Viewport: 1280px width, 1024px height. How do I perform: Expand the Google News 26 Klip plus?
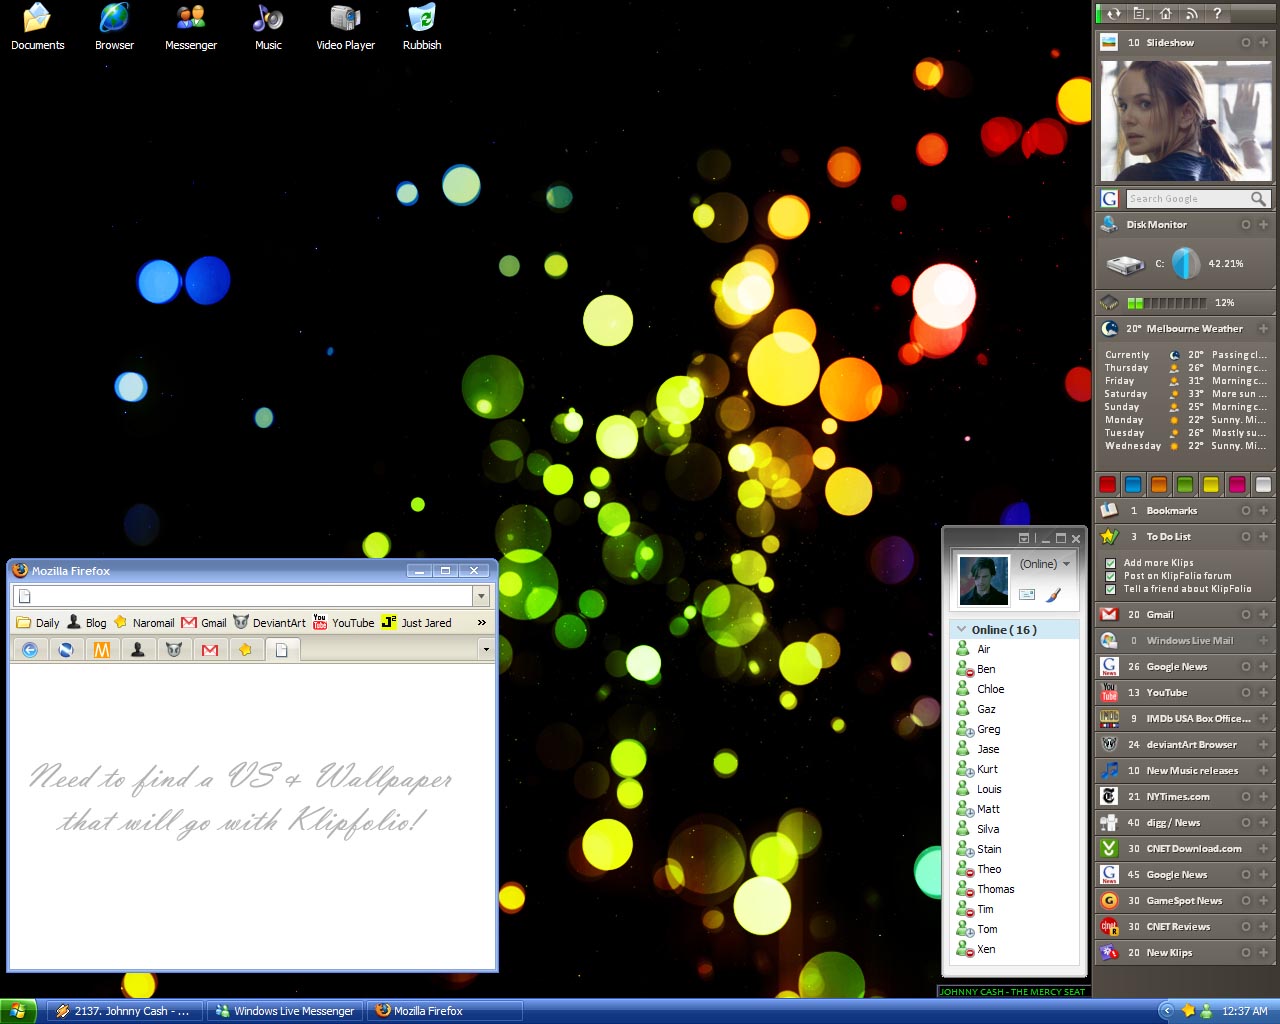point(1263,666)
